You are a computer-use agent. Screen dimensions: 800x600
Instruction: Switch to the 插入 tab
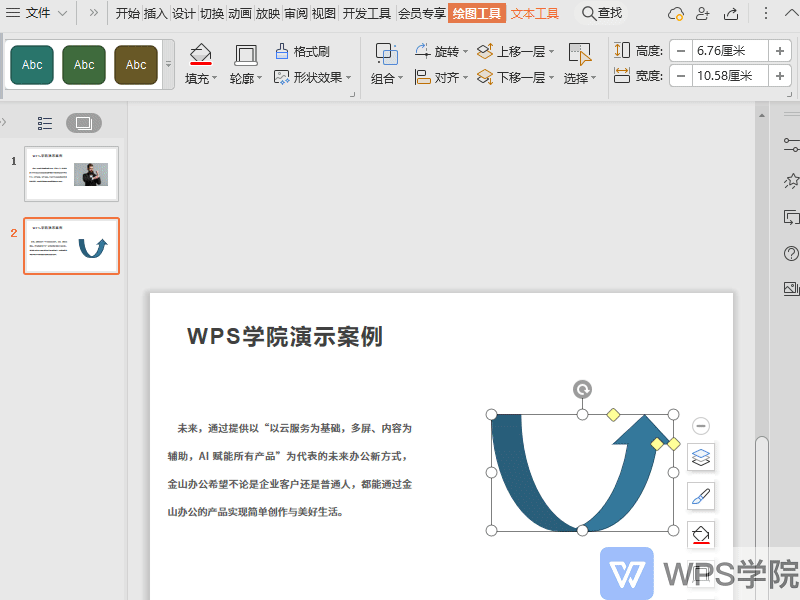pyautogui.click(x=156, y=13)
